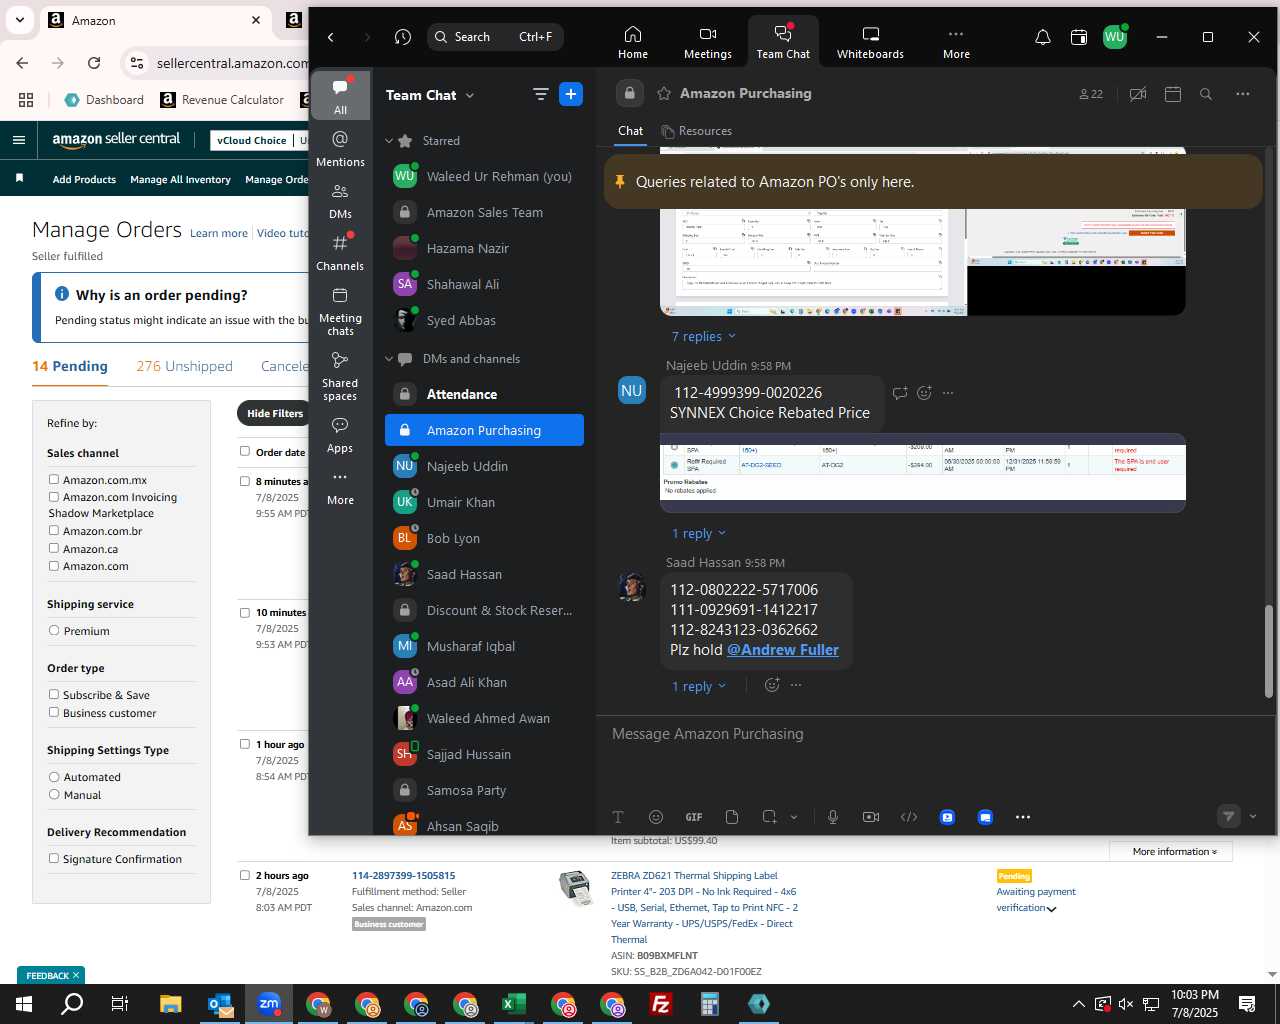The width and height of the screenshot is (1280, 1024).
Task: Expand the Team Chat header dropdown
Action: pyautogui.click(x=470, y=96)
